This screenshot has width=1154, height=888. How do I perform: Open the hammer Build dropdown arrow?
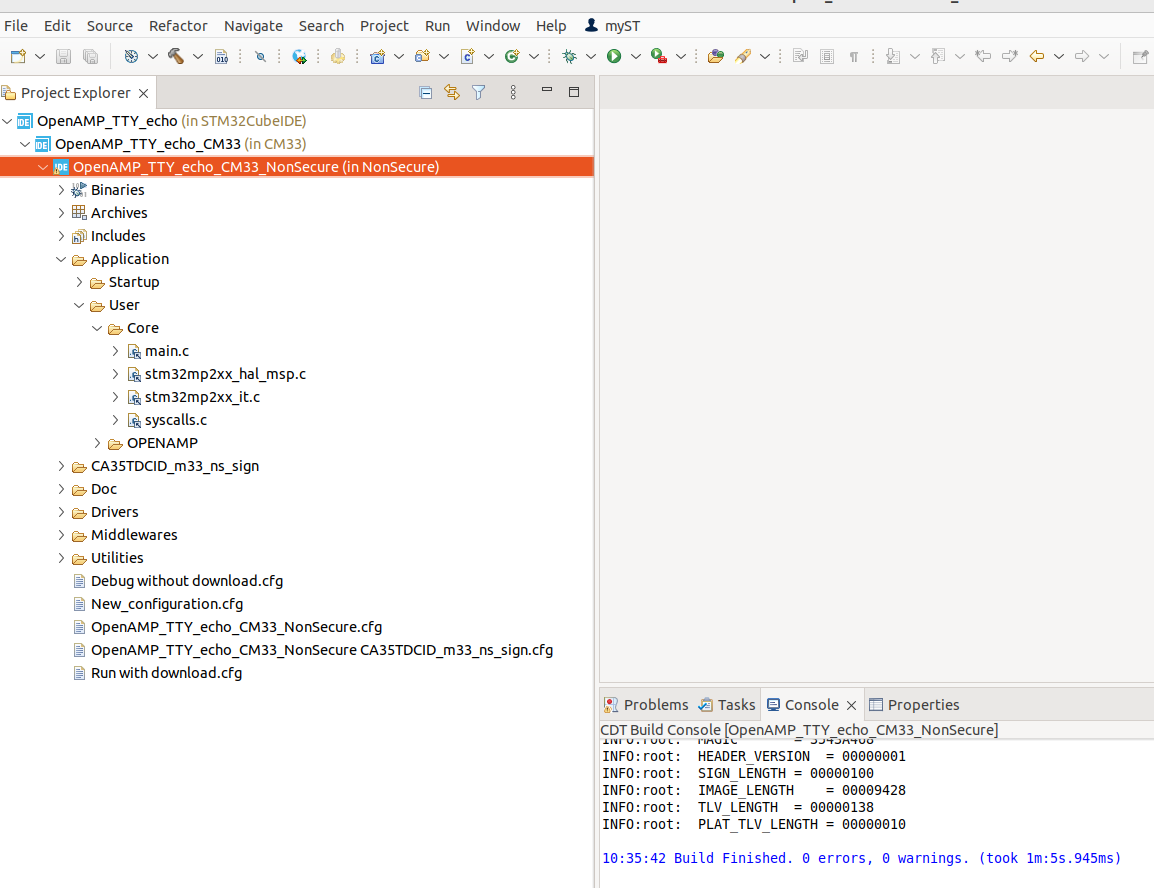197,56
